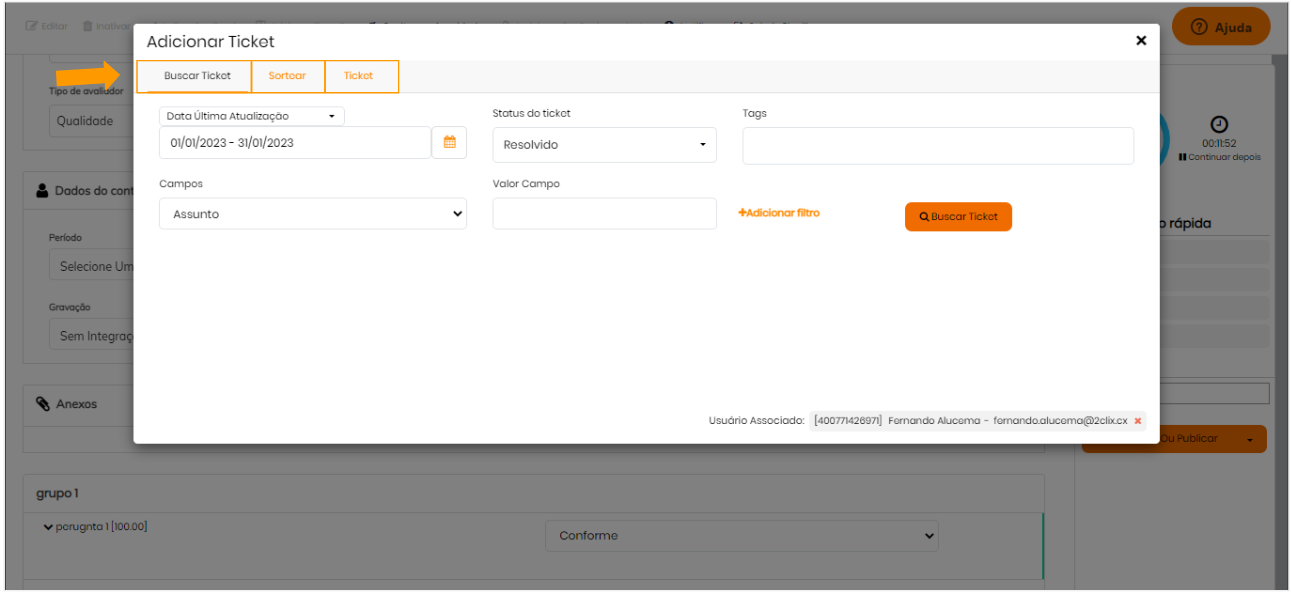This screenshot has height=592, width=1291.
Task: Click the orange Buscar Ticket search button
Action: 957,217
